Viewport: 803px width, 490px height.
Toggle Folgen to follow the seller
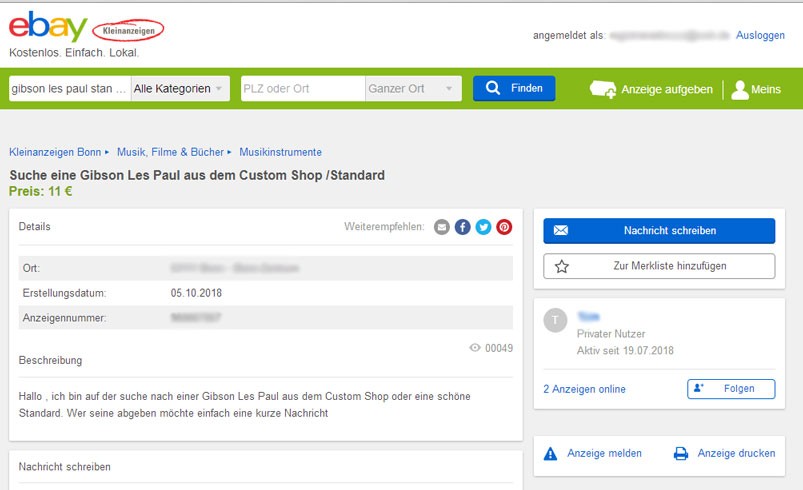point(731,389)
